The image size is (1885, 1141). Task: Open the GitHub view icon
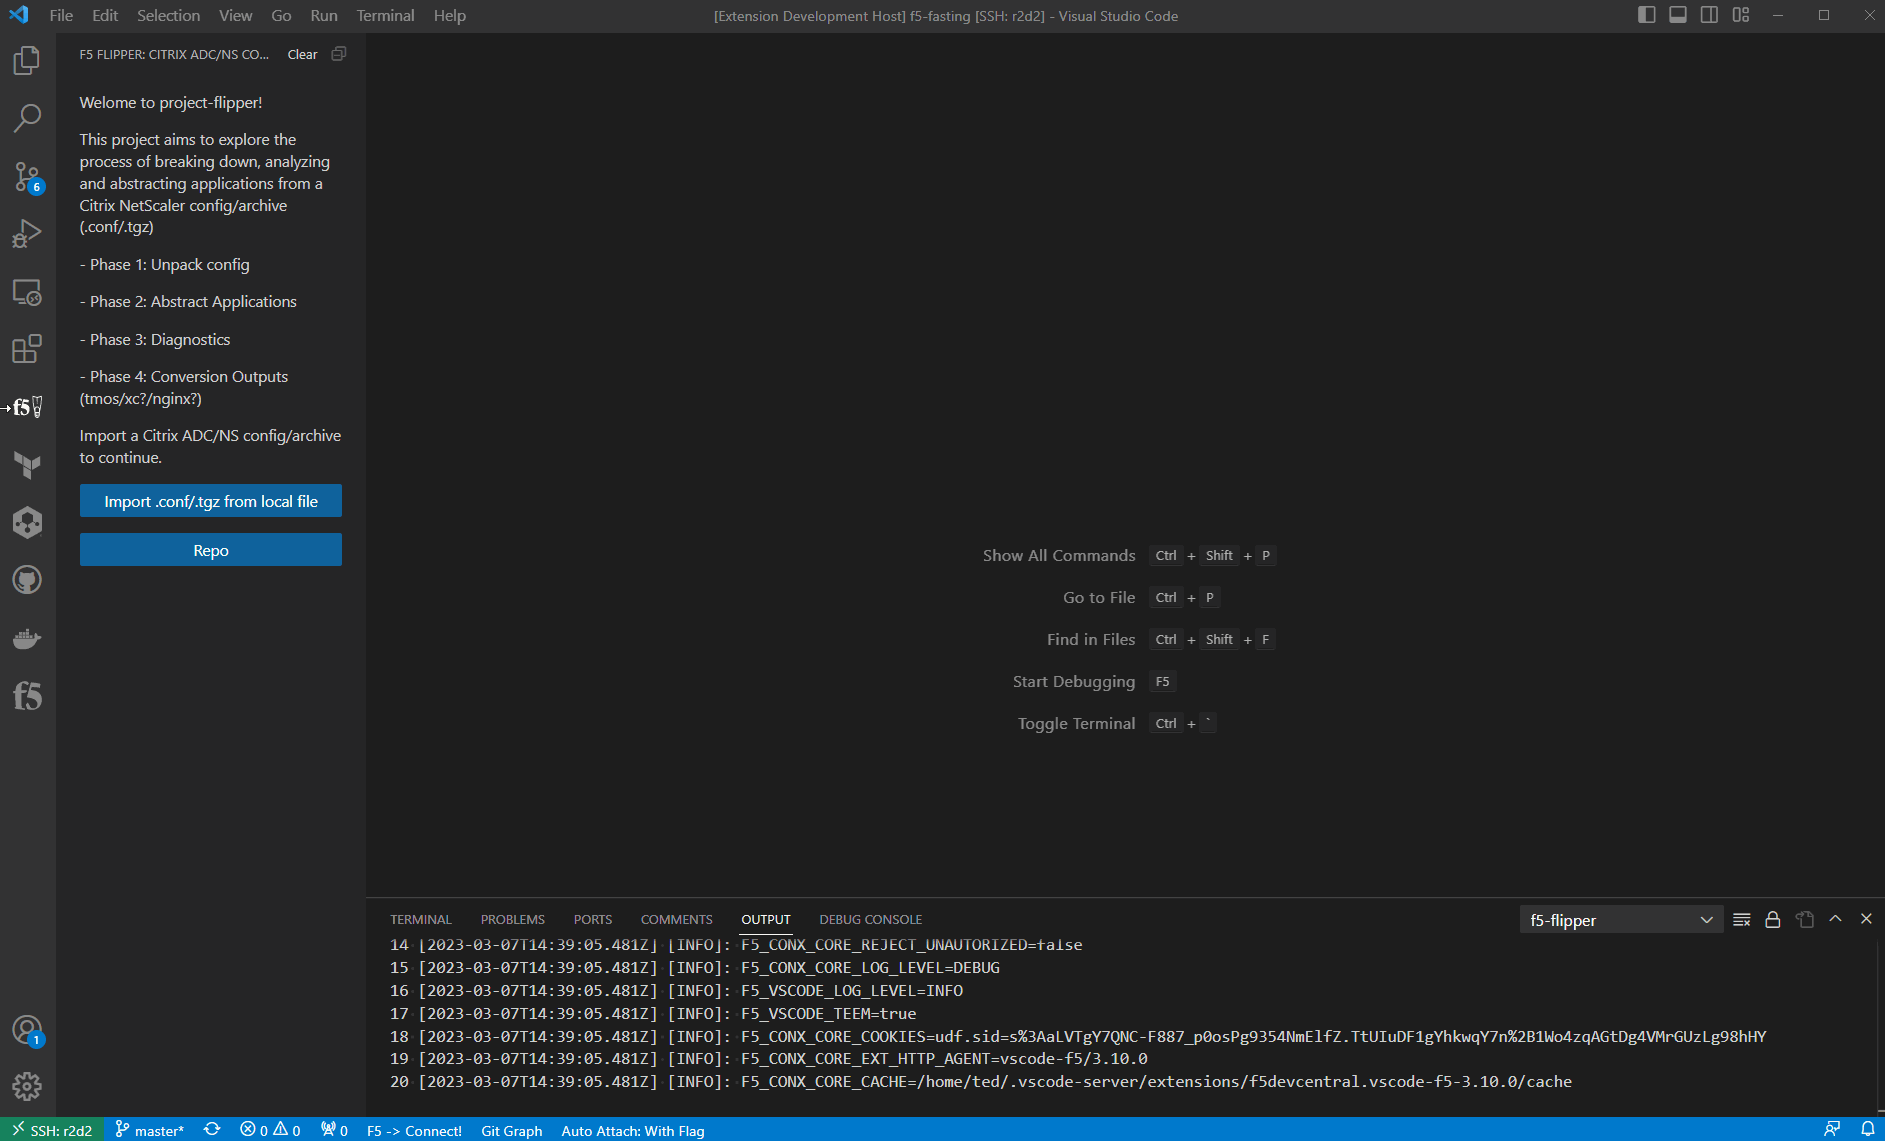27,580
